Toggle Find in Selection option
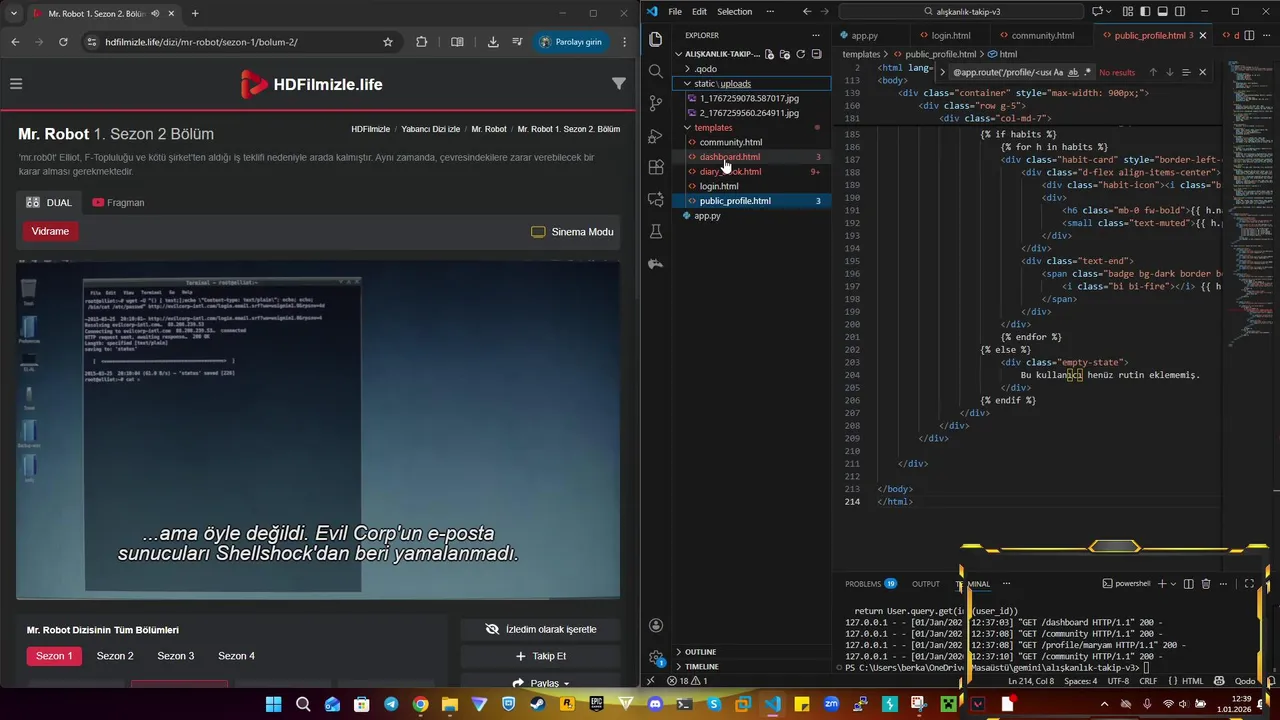The image size is (1280, 720). [x=1186, y=72]
